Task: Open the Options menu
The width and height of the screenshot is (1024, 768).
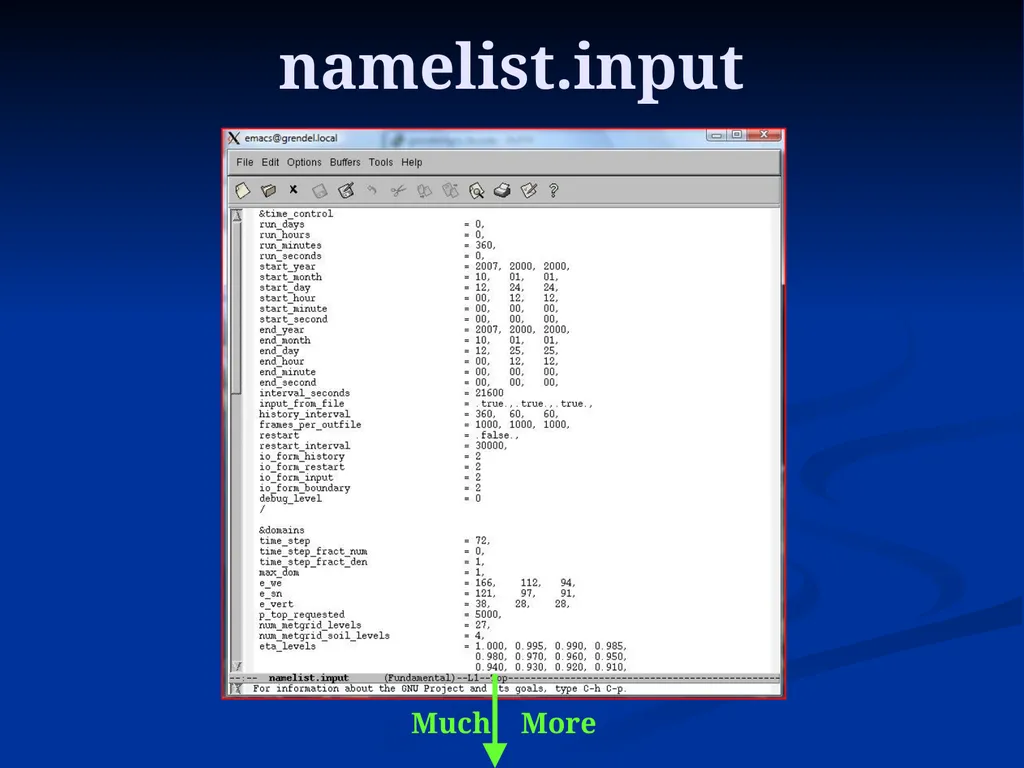Action: (x=304, y=162)
